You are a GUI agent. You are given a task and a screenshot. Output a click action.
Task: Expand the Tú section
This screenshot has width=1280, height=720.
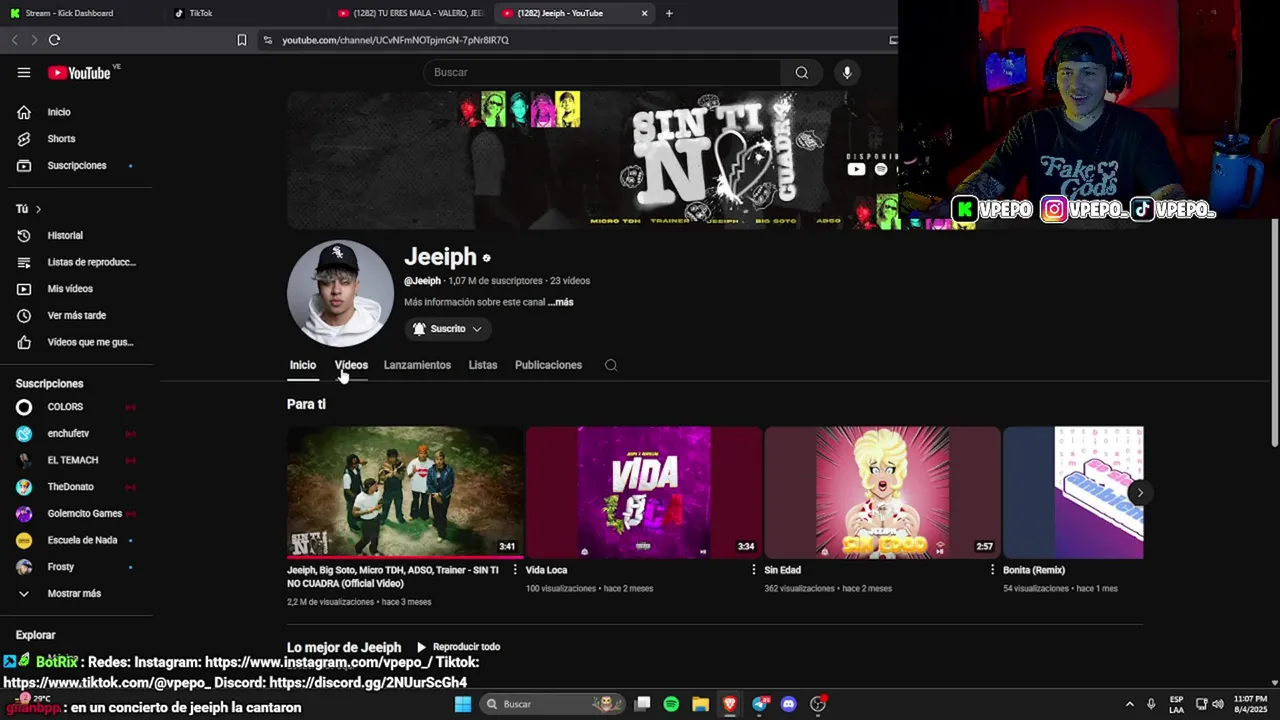[29, 209]
